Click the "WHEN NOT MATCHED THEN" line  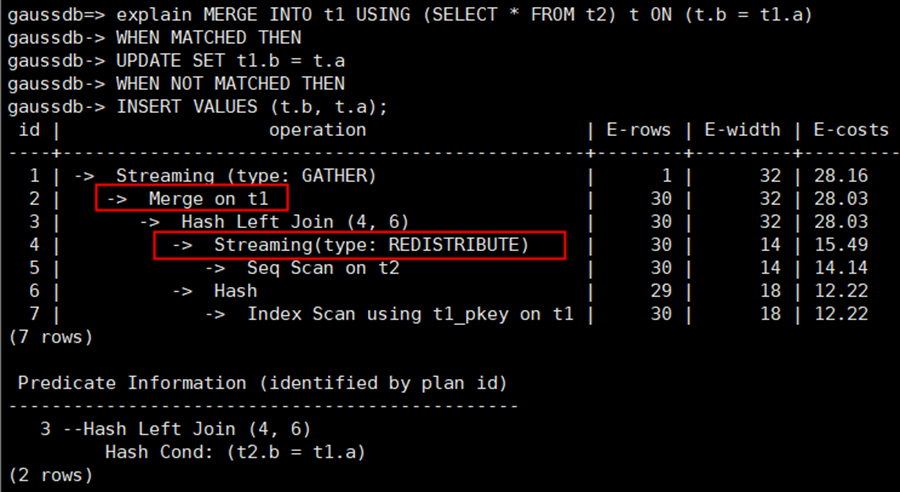click(230, 83)
